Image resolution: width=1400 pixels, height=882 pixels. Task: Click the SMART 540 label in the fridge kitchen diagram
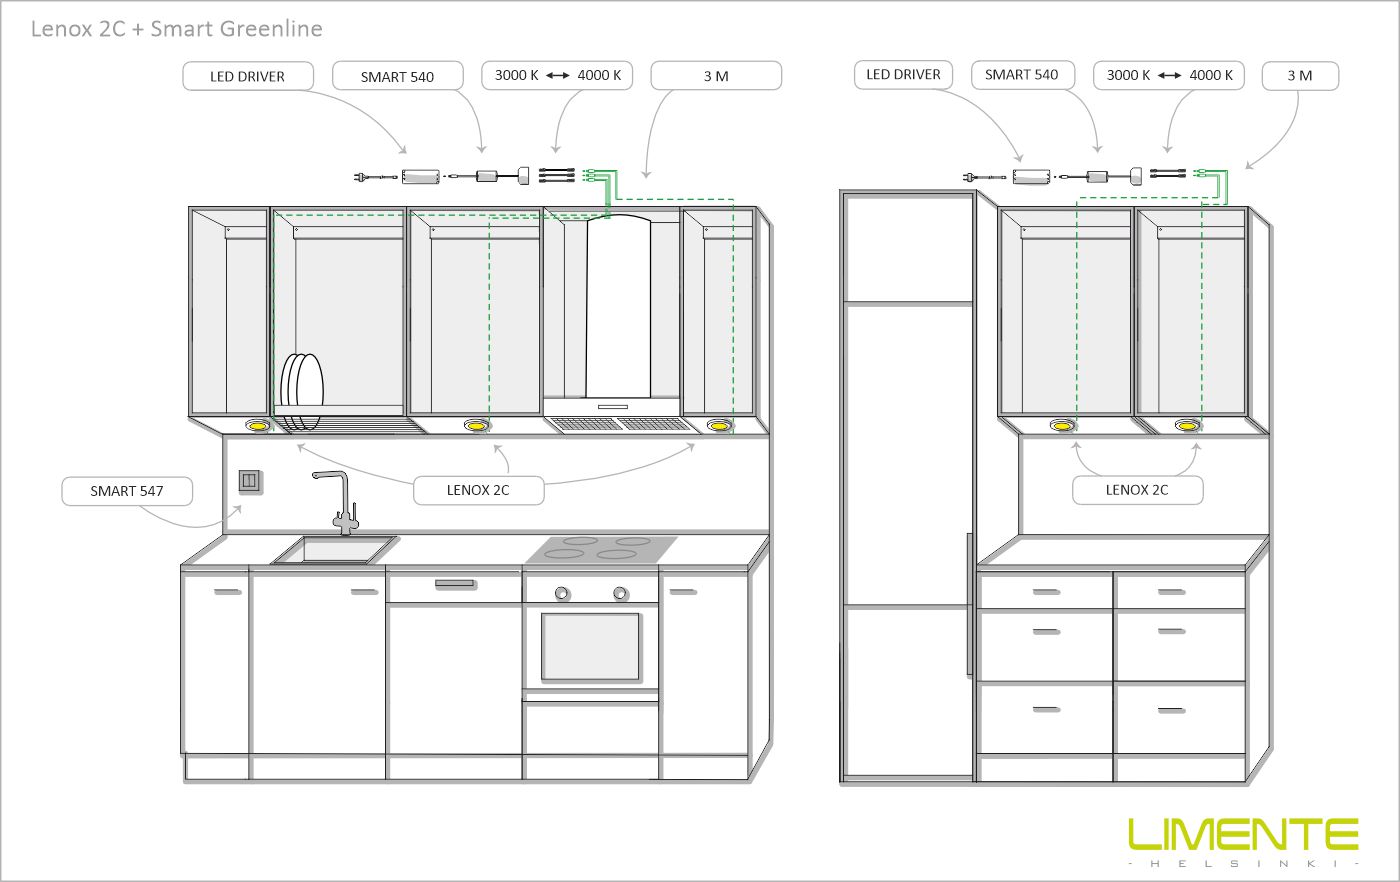1022,74
